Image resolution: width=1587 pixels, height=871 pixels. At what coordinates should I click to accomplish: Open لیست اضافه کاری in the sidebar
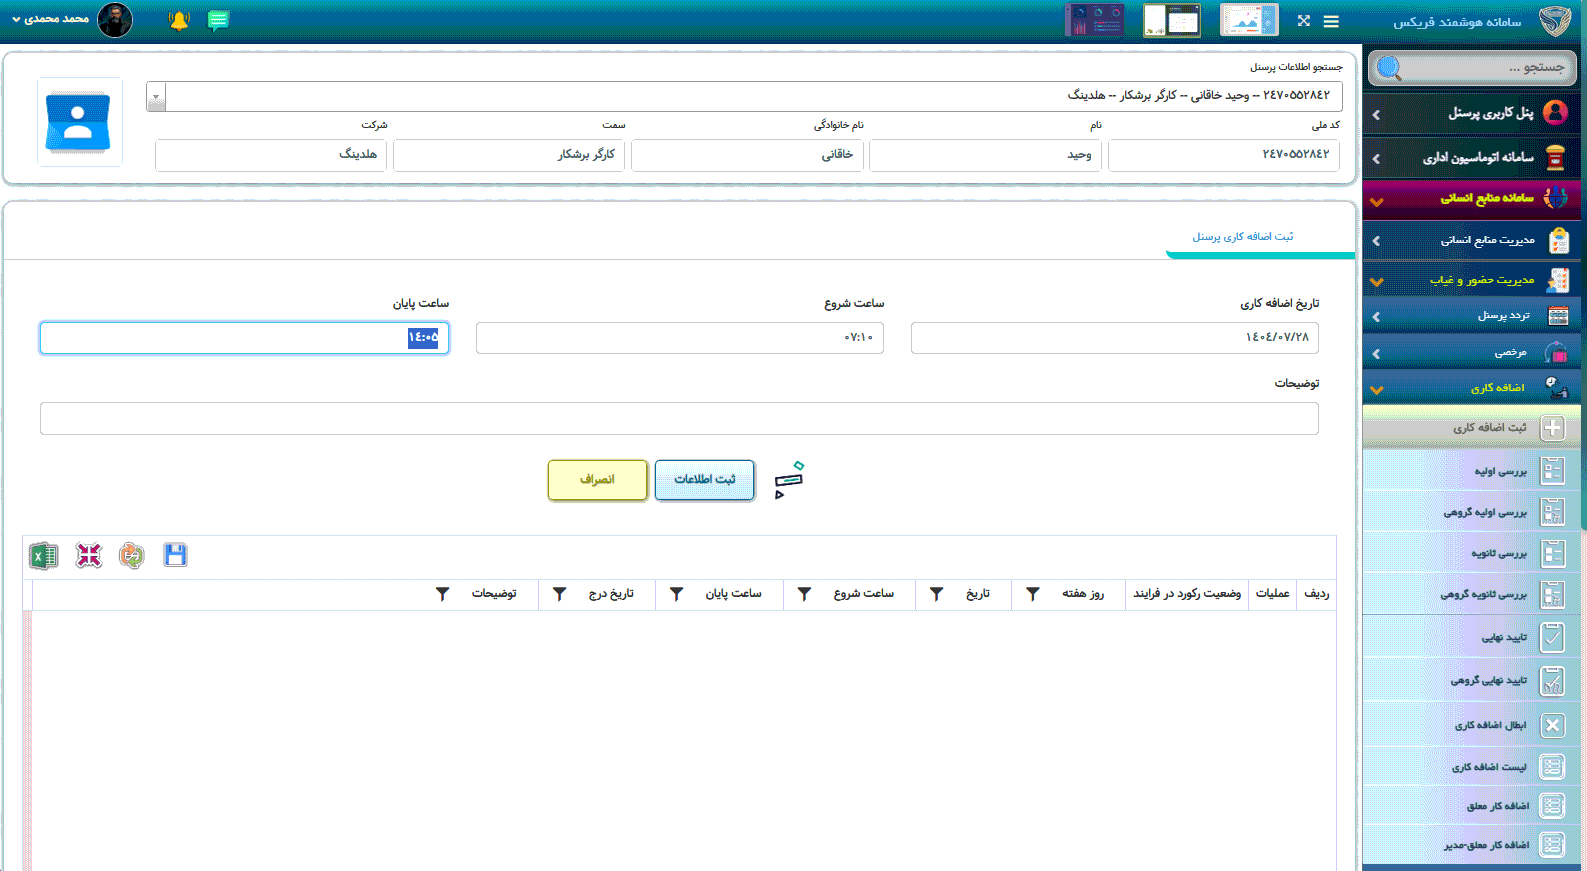pyautogui.click(x=1488, y=767)
